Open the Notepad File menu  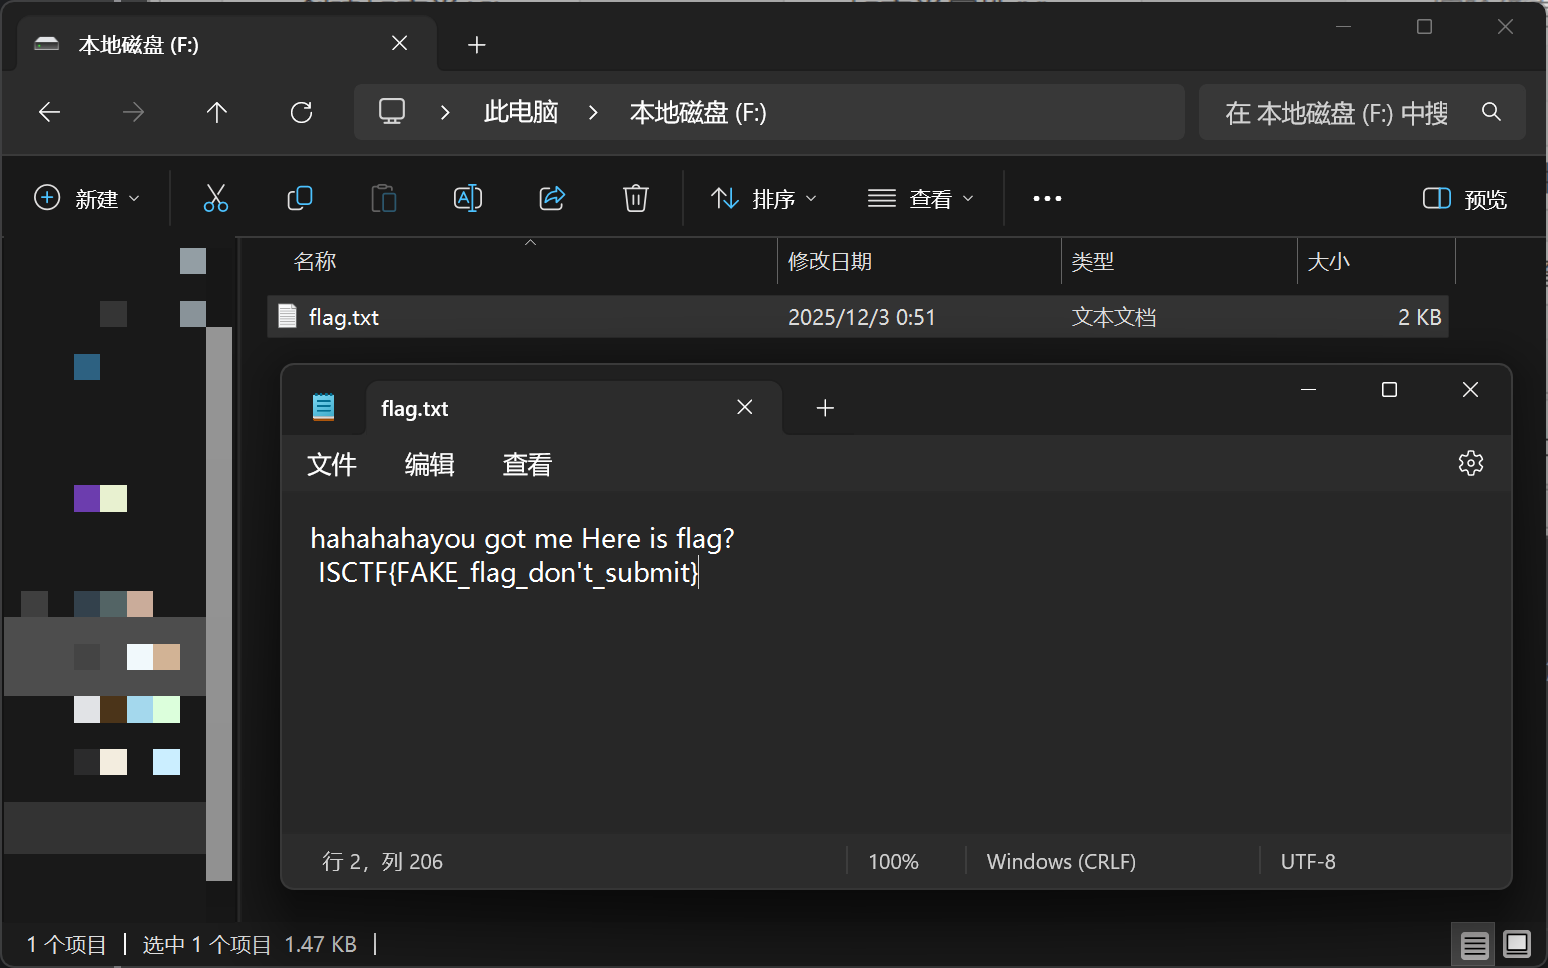pos(332,465)
